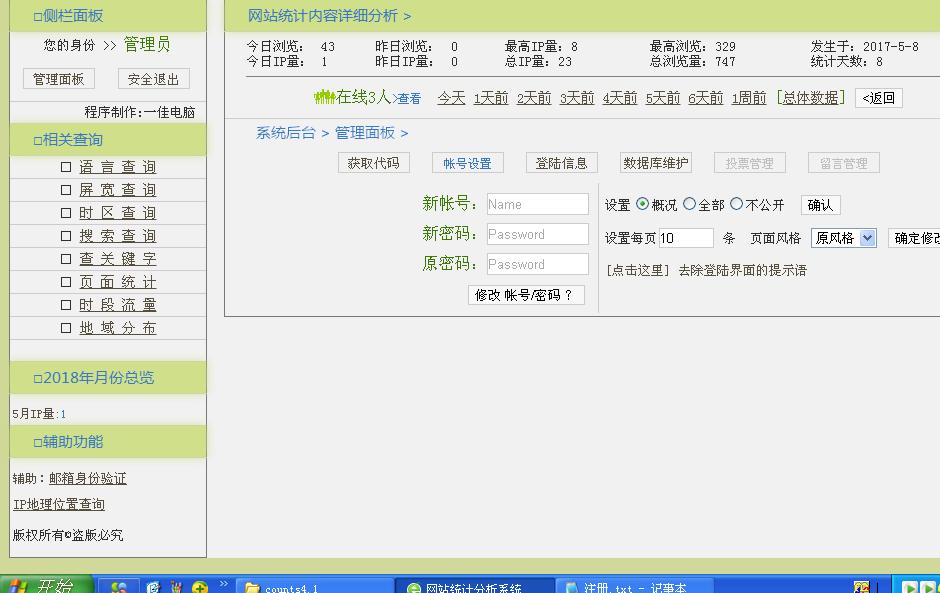This screenshot has height=593, width=940.
Task: View stats for 今天
Action: 451,98
